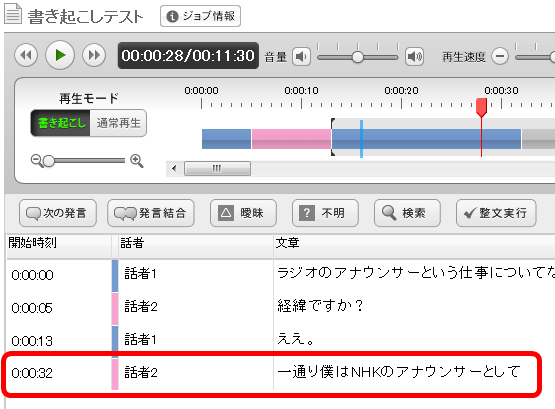Click the fast-forward playback button
The width and height of the screenshot is (555, 409).
tap(94, 55)
